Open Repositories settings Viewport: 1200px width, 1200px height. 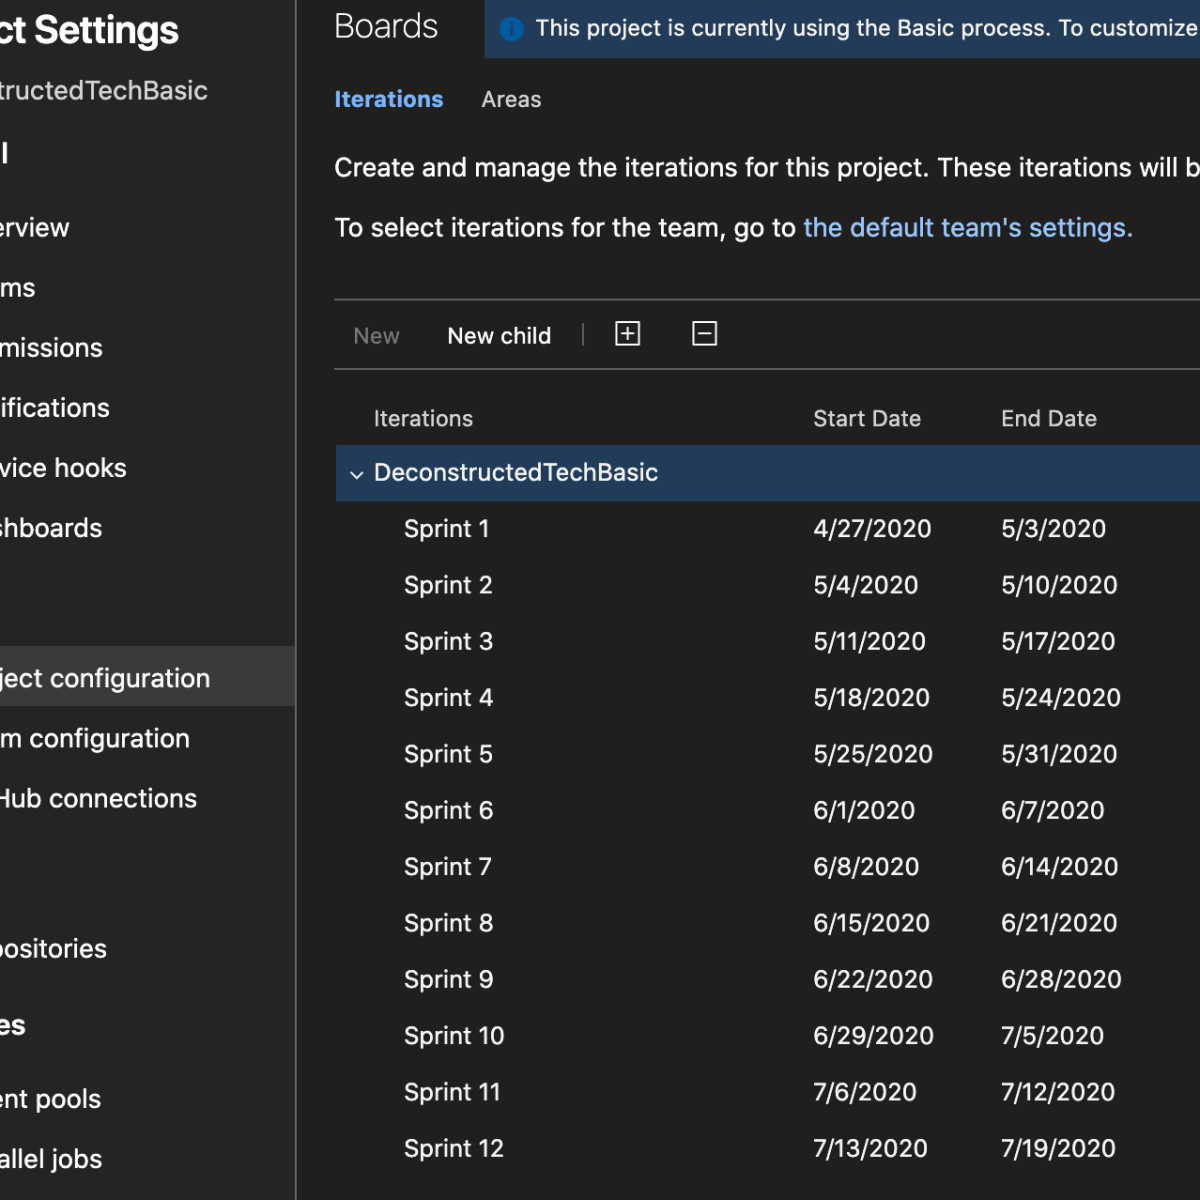pos(53,948)
